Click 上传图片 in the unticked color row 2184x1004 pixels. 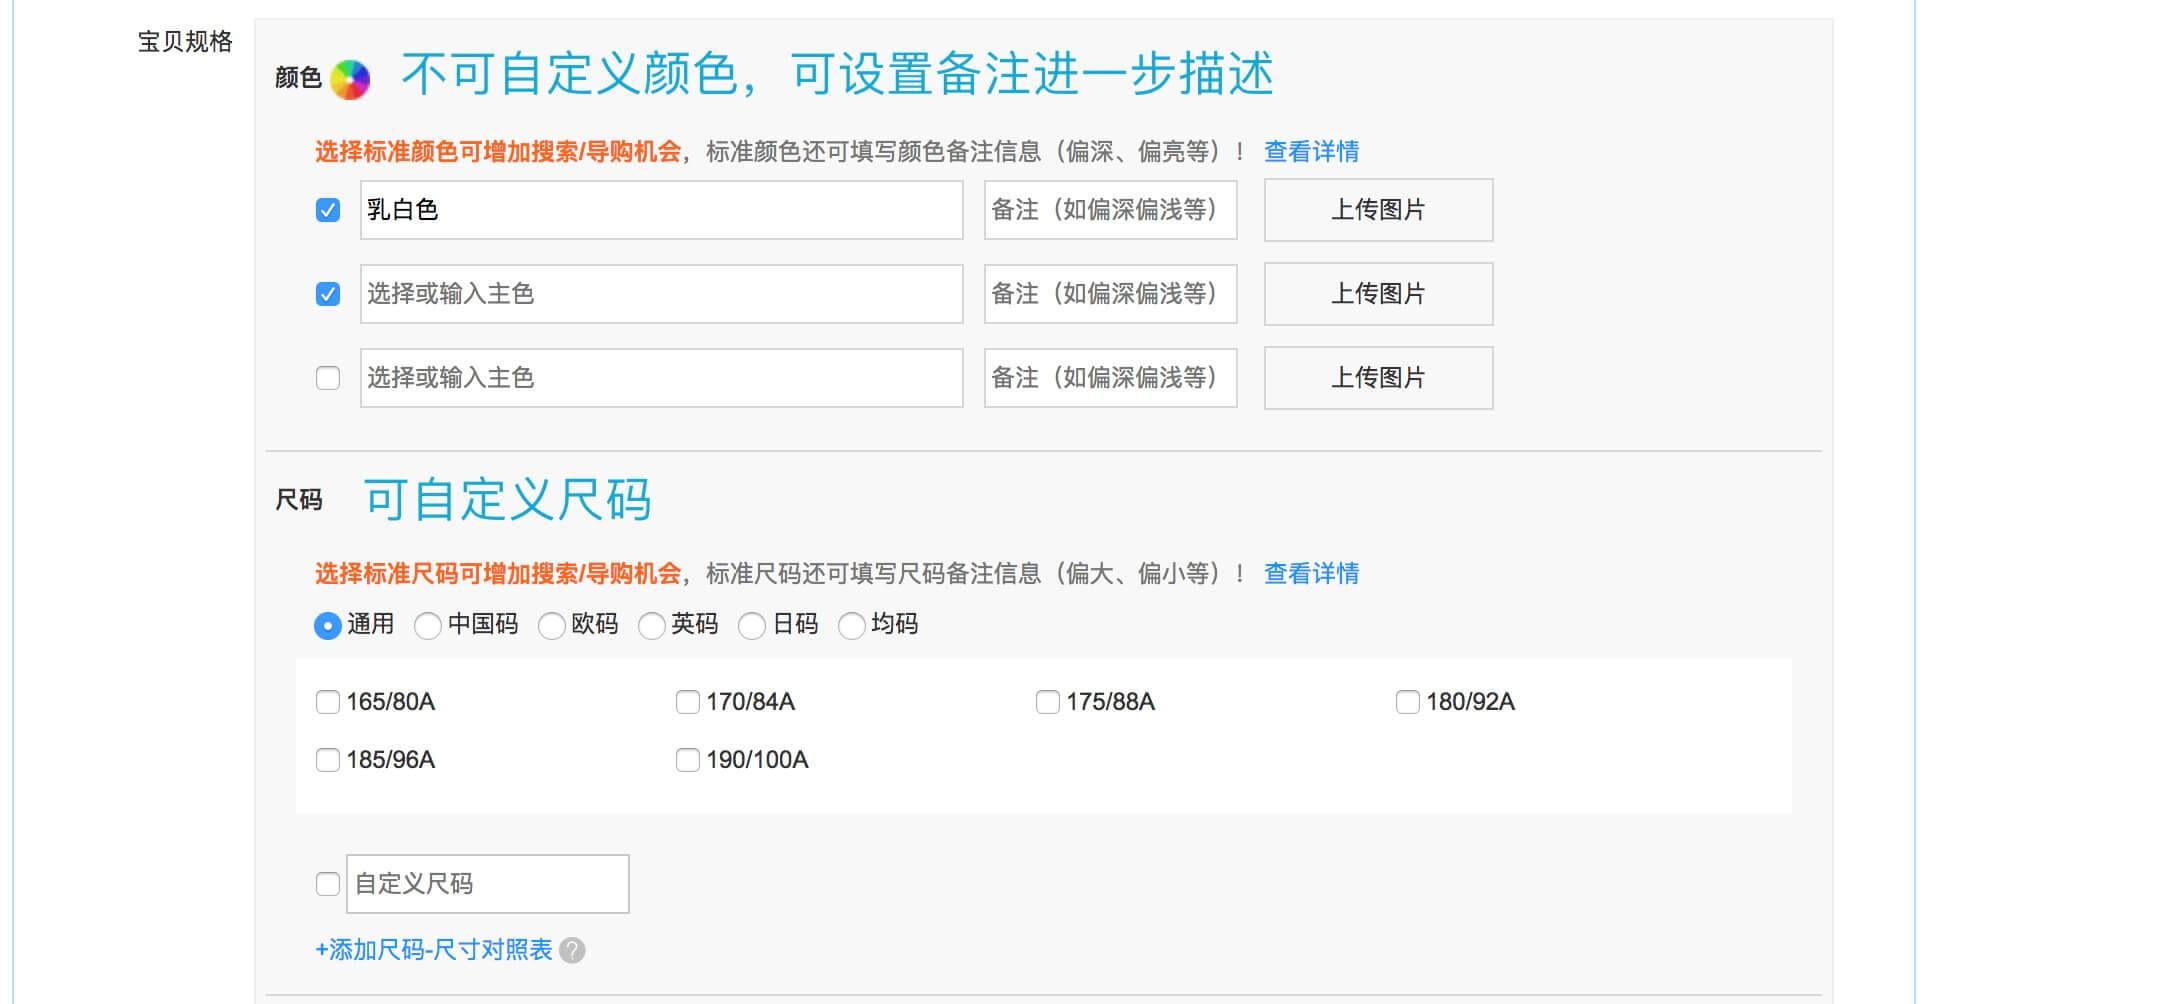click(x=1379, y=378)
